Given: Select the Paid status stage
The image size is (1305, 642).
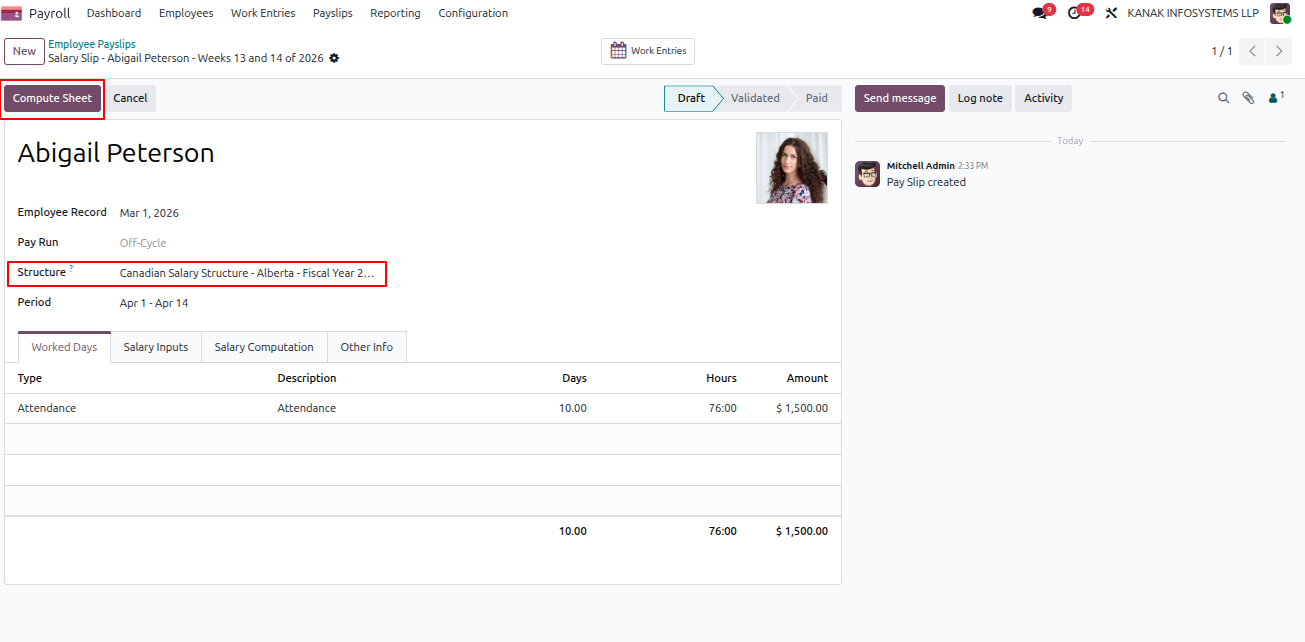Looking at the screenshot, I should point(817,98).
